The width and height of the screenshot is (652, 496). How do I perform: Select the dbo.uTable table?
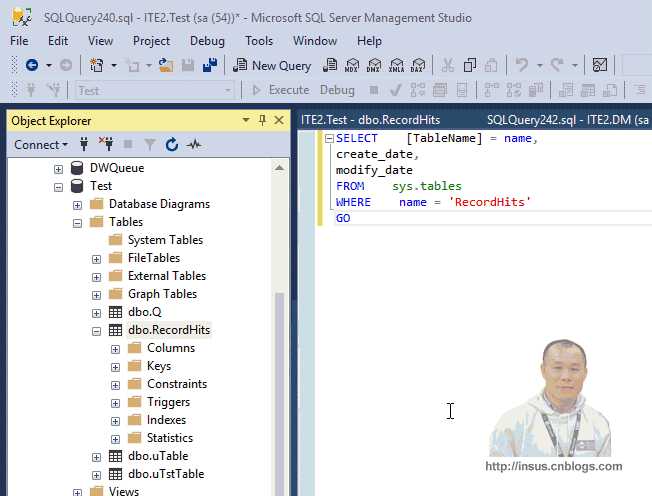(x=158, y=456)
